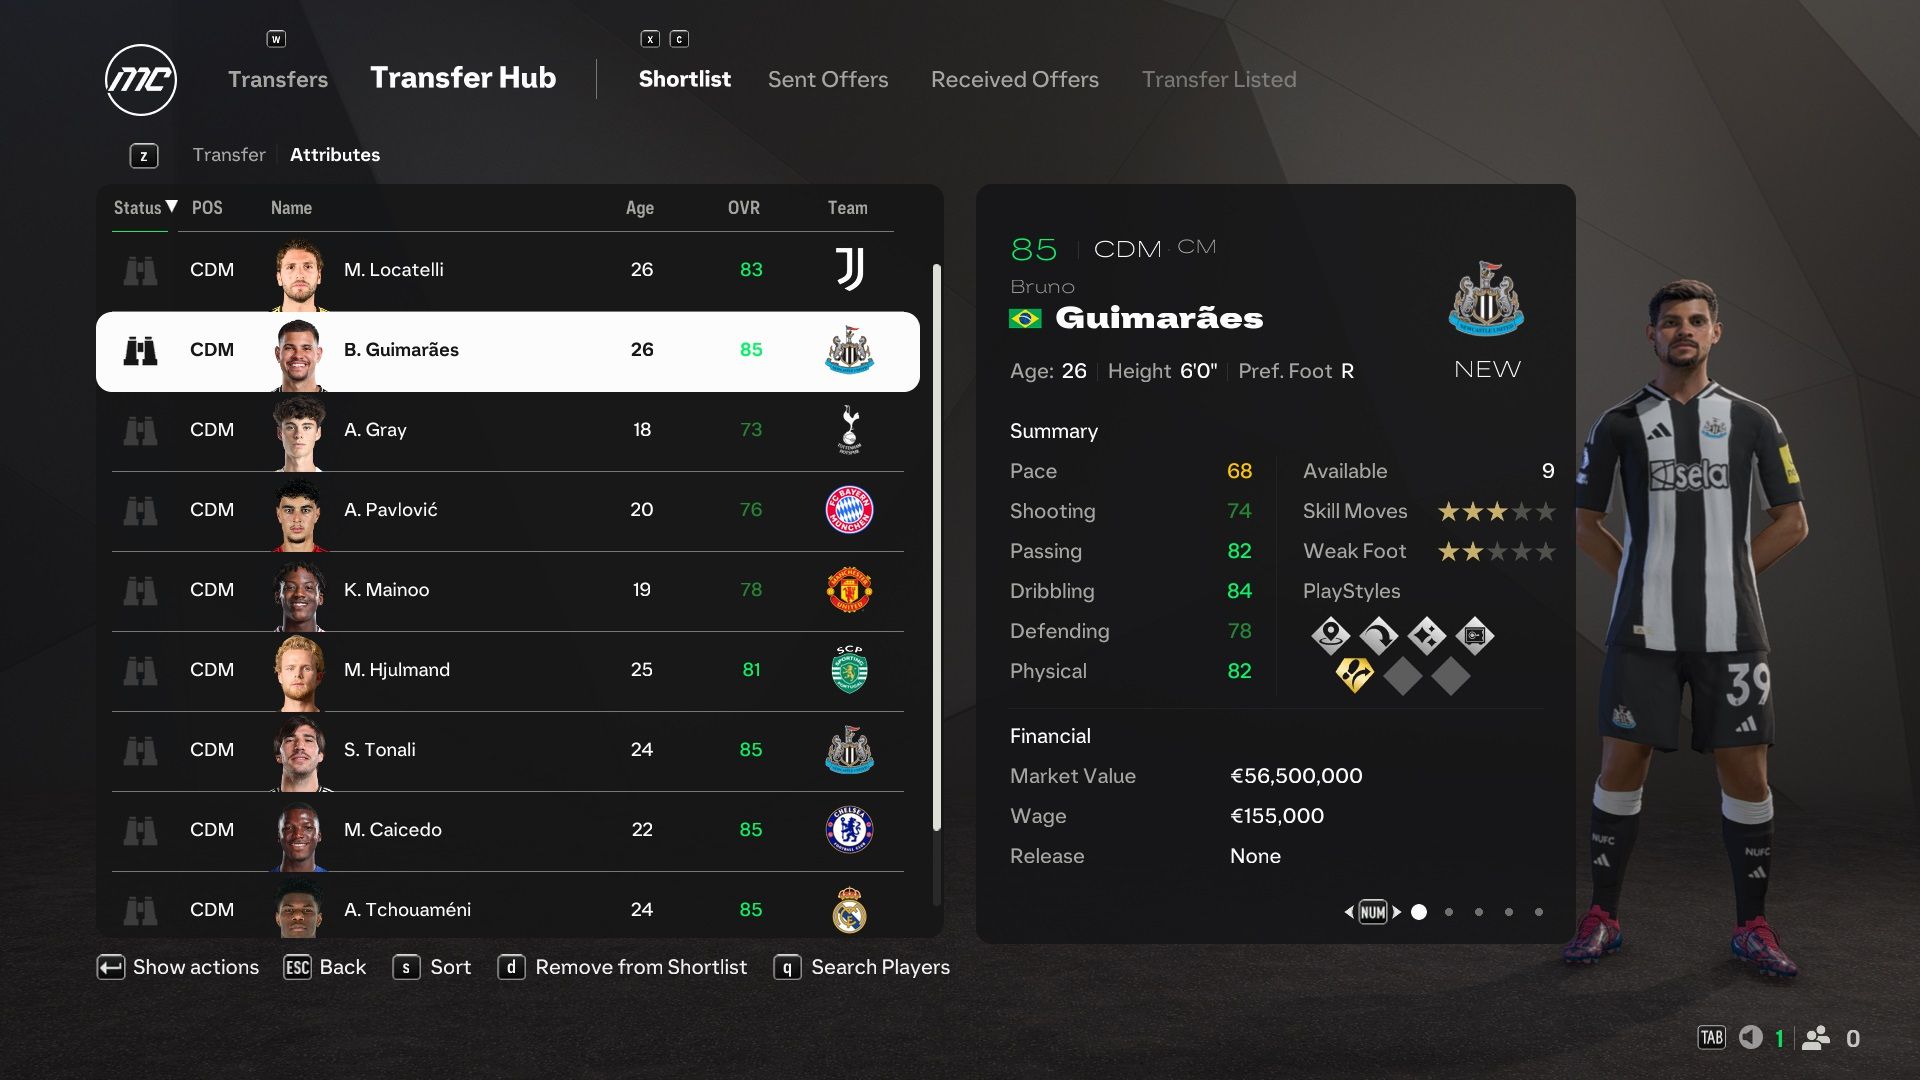Toggle the watchlist icon for B. Guimarães
1920x1080 pixels.
tap(138, 348)
